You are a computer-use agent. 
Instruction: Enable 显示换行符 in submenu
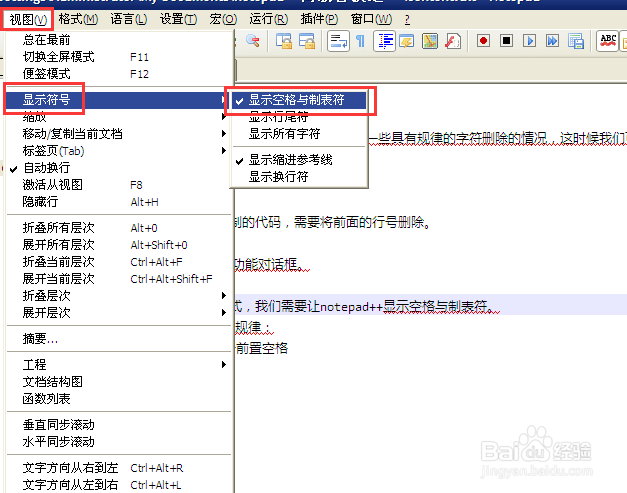pyautogui.click(x=299, y=177)
